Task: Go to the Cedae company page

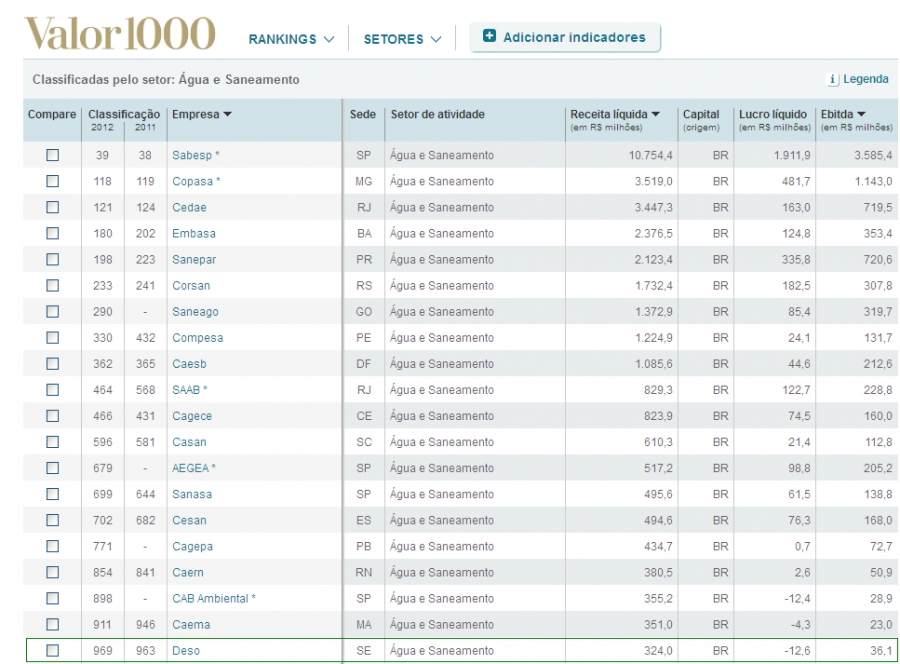Action: coord(189,207)
